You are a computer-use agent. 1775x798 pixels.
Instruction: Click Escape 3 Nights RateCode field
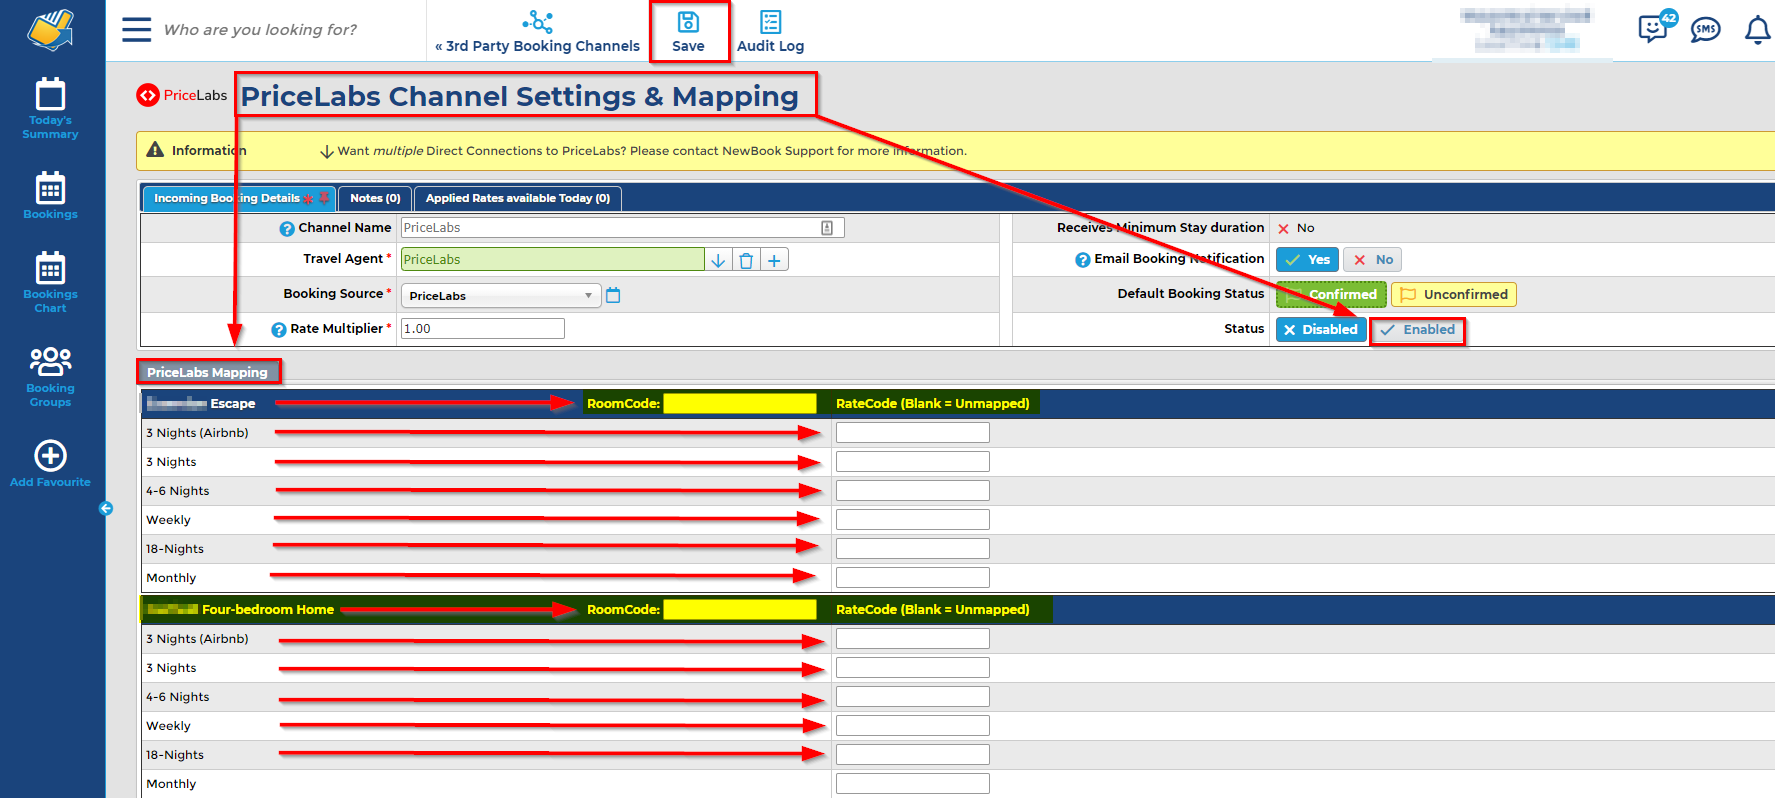coord(913,462)
